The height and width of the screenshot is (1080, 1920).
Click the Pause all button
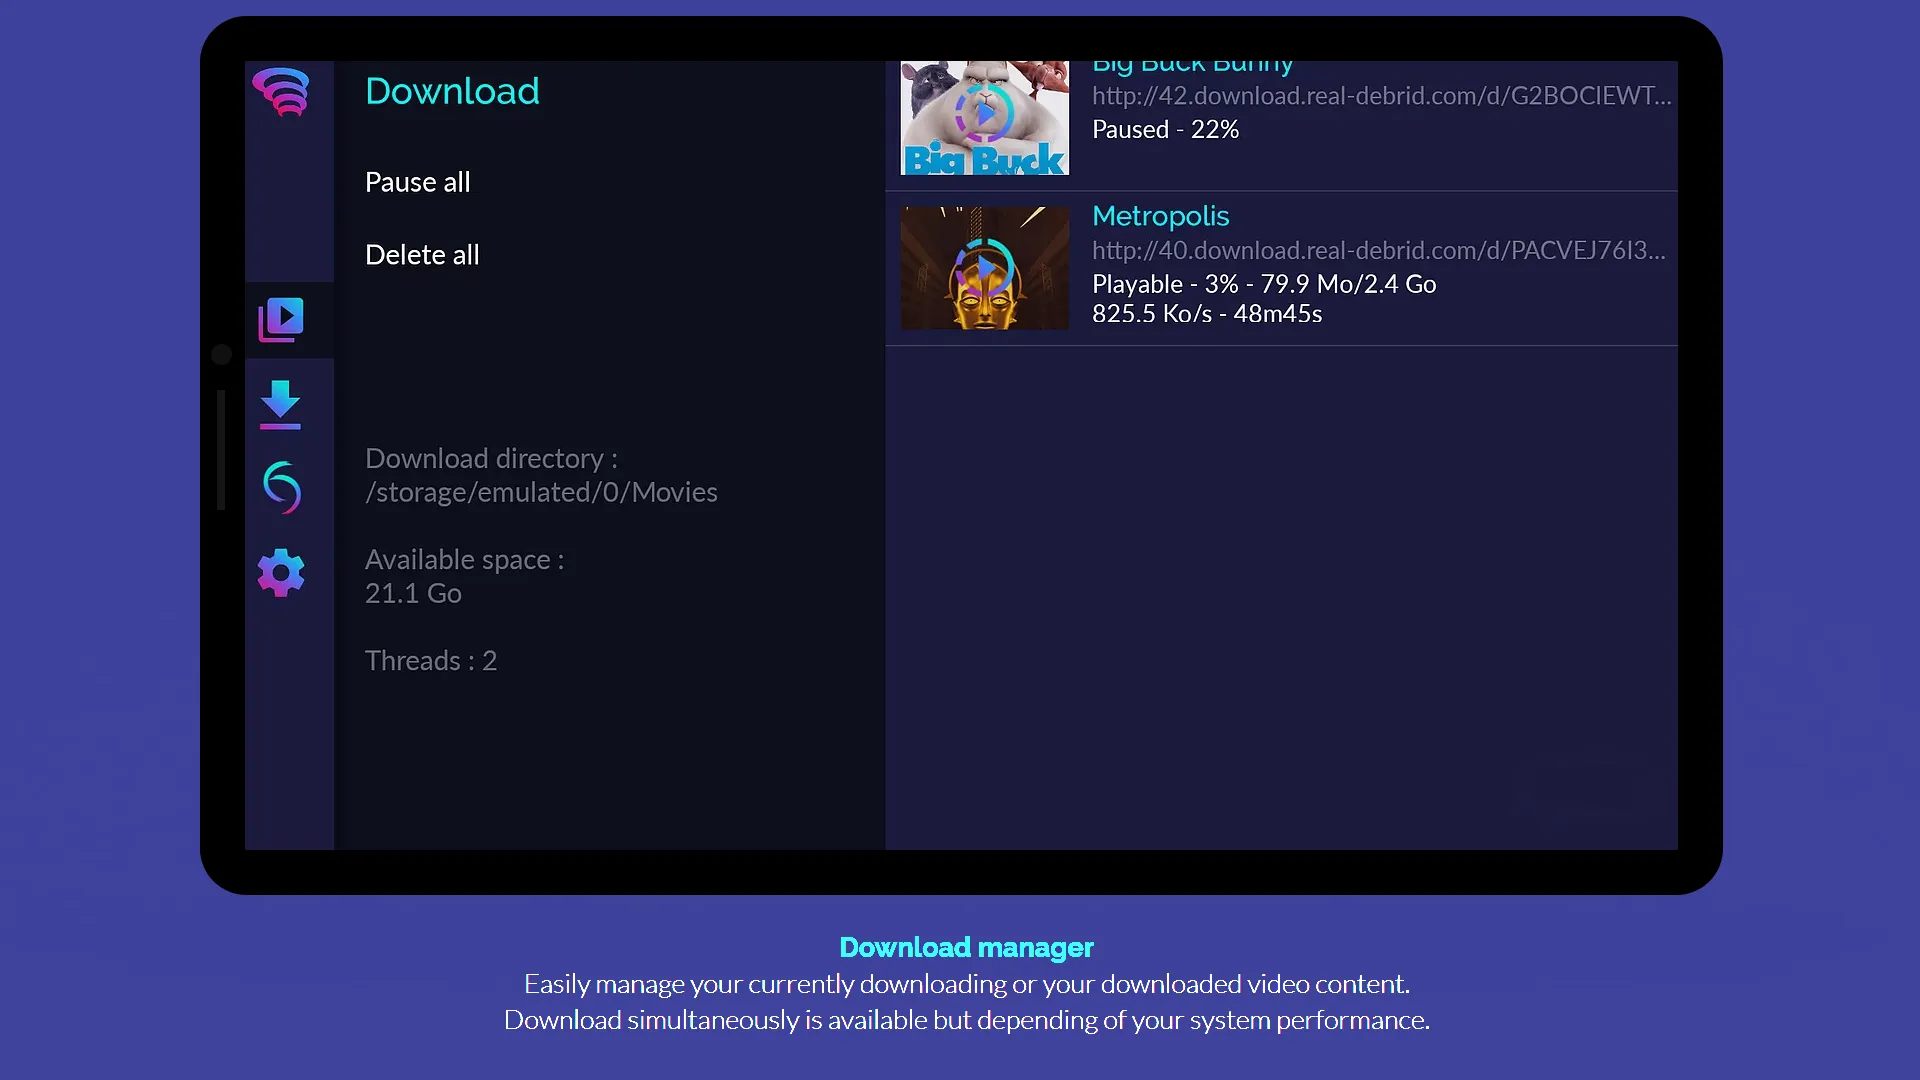(x=418, y=181)
